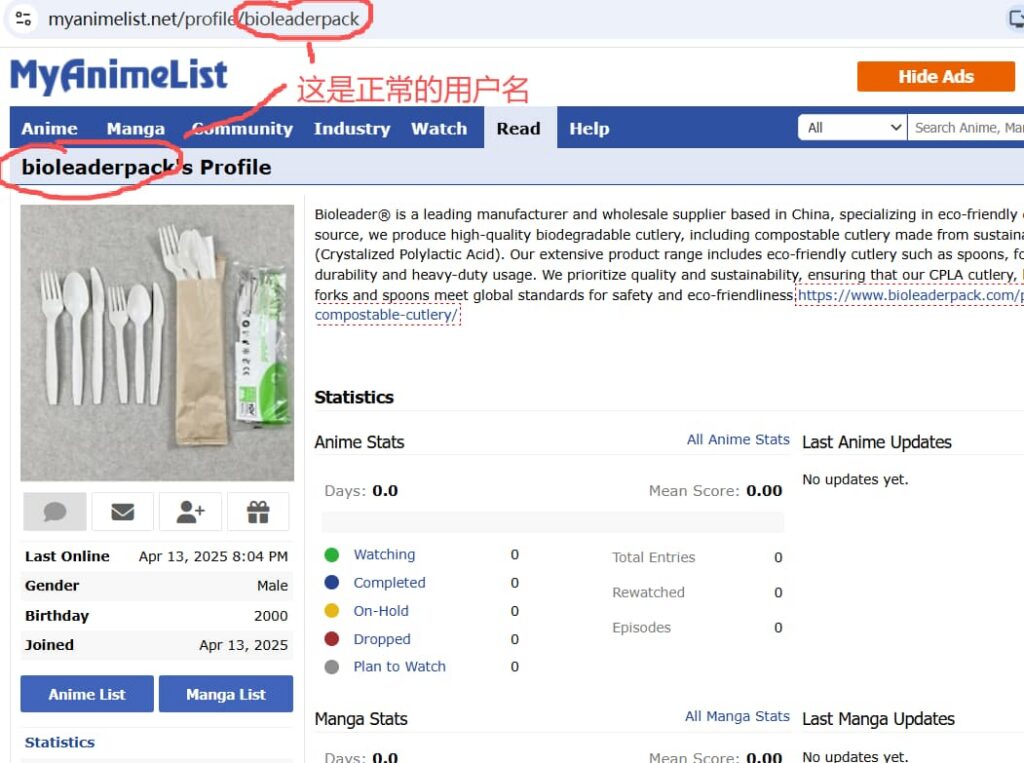Select the Birthday value 2000
Viewport: 1024px width, 763px height.
[271, 615]
